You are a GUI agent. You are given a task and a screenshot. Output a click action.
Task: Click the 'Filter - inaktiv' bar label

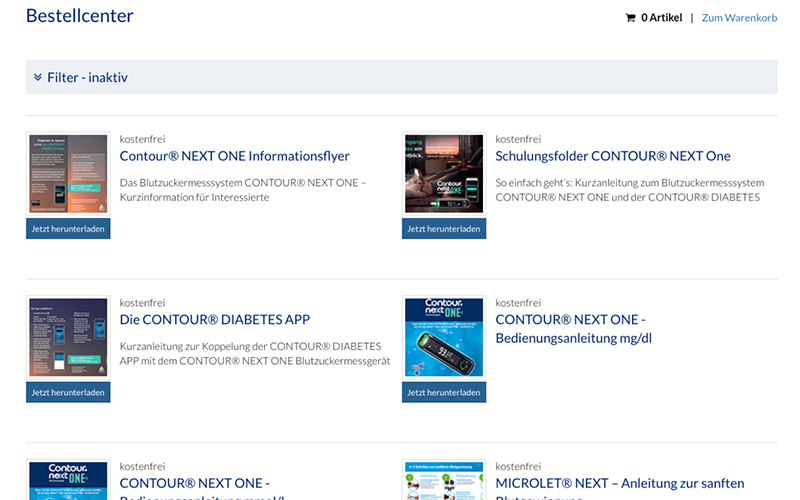coord(87,77)
